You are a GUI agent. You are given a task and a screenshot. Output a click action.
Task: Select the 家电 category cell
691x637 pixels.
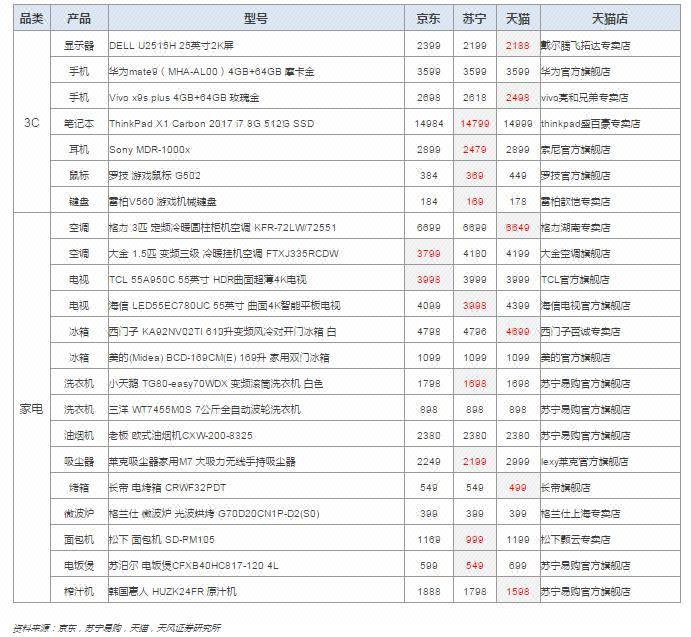click(x=32, y=408)
